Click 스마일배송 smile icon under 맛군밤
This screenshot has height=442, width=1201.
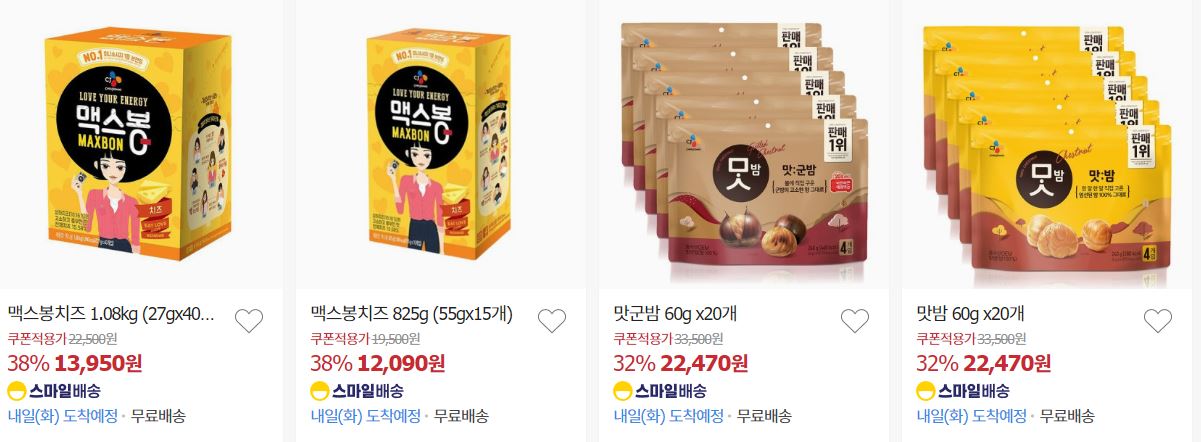621,390
